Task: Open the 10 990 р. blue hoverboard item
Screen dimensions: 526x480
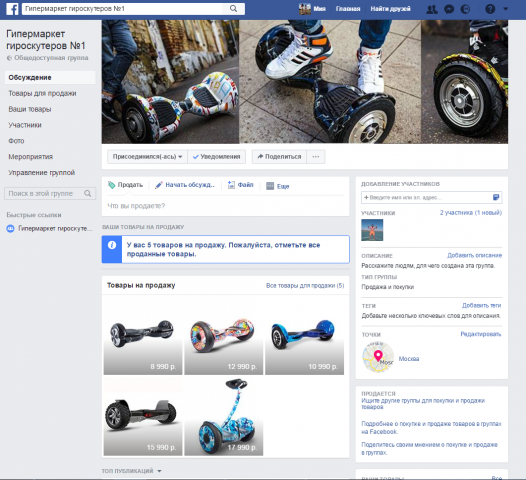Action: (x=305, y=336)
